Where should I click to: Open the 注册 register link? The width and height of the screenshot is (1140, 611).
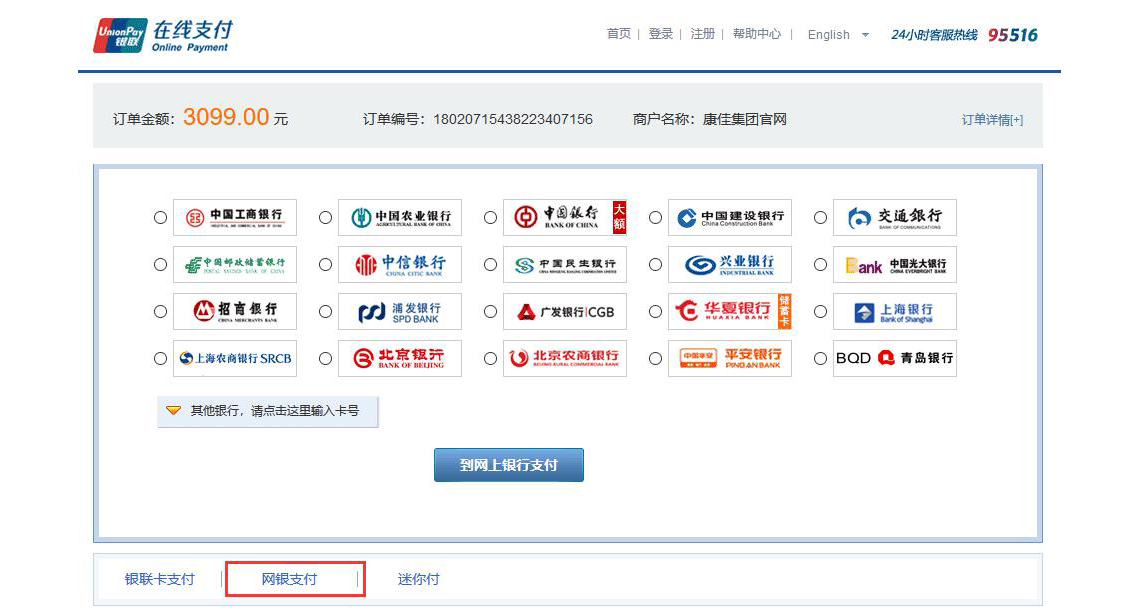(703, 34)
